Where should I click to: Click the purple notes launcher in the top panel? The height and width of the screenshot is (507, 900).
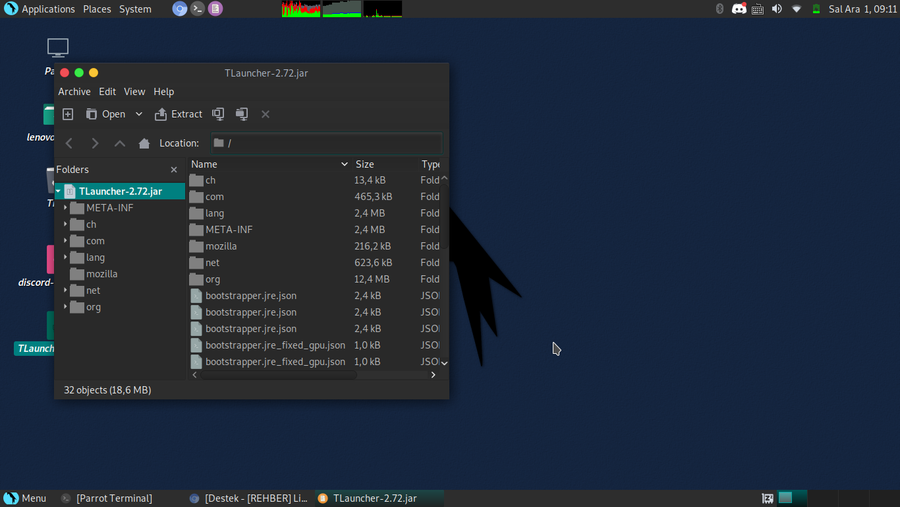215,9
